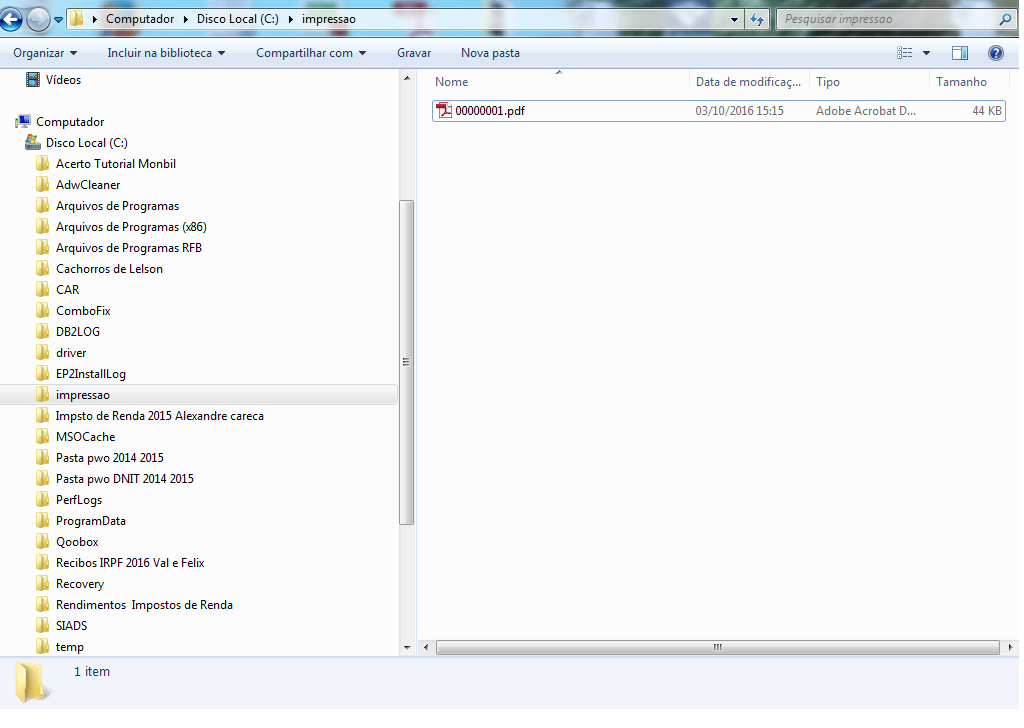1024x728 pixels.
Task: Click the folder icon in address bar
Action: 76,18
